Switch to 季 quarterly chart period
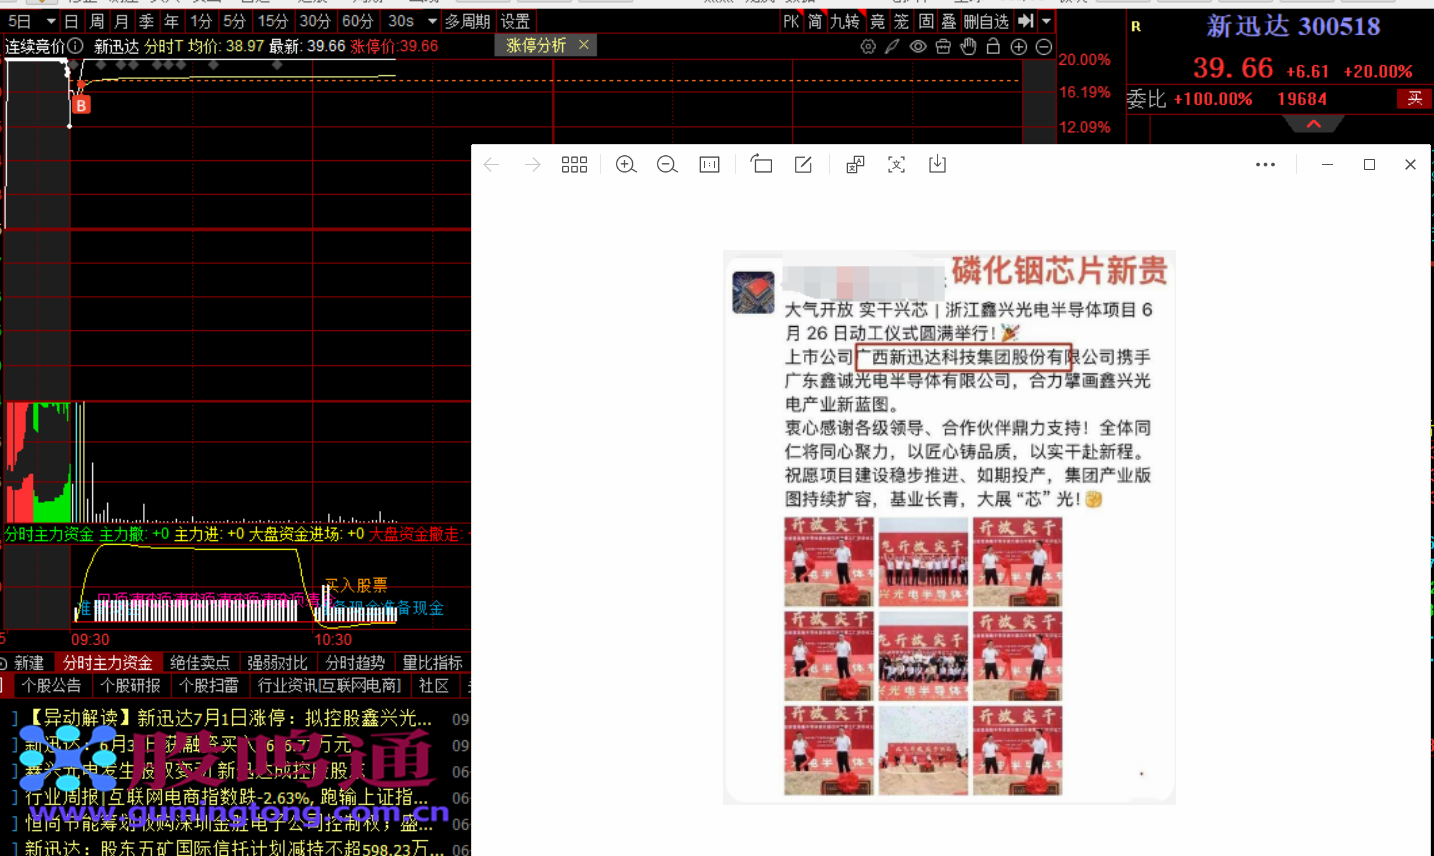Image resolution: width=1434 pixels, height=856 pixels. 146,21
